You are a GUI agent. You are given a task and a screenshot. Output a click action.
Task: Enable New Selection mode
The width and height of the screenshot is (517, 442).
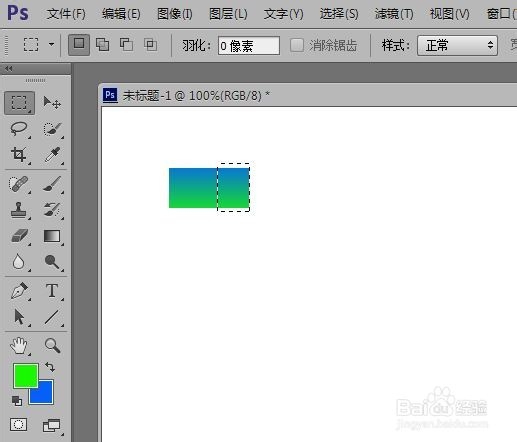(79, 44)
